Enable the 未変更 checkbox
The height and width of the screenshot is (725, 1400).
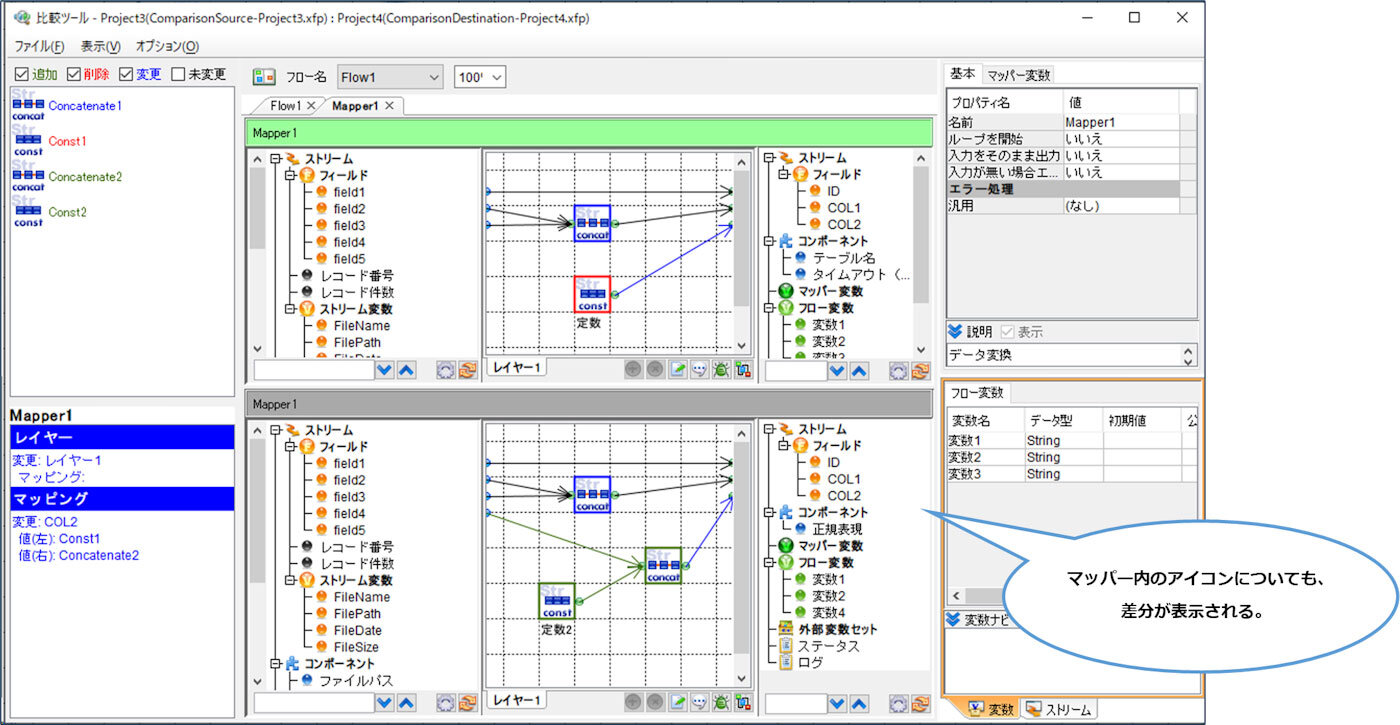[x=178, y=74]
